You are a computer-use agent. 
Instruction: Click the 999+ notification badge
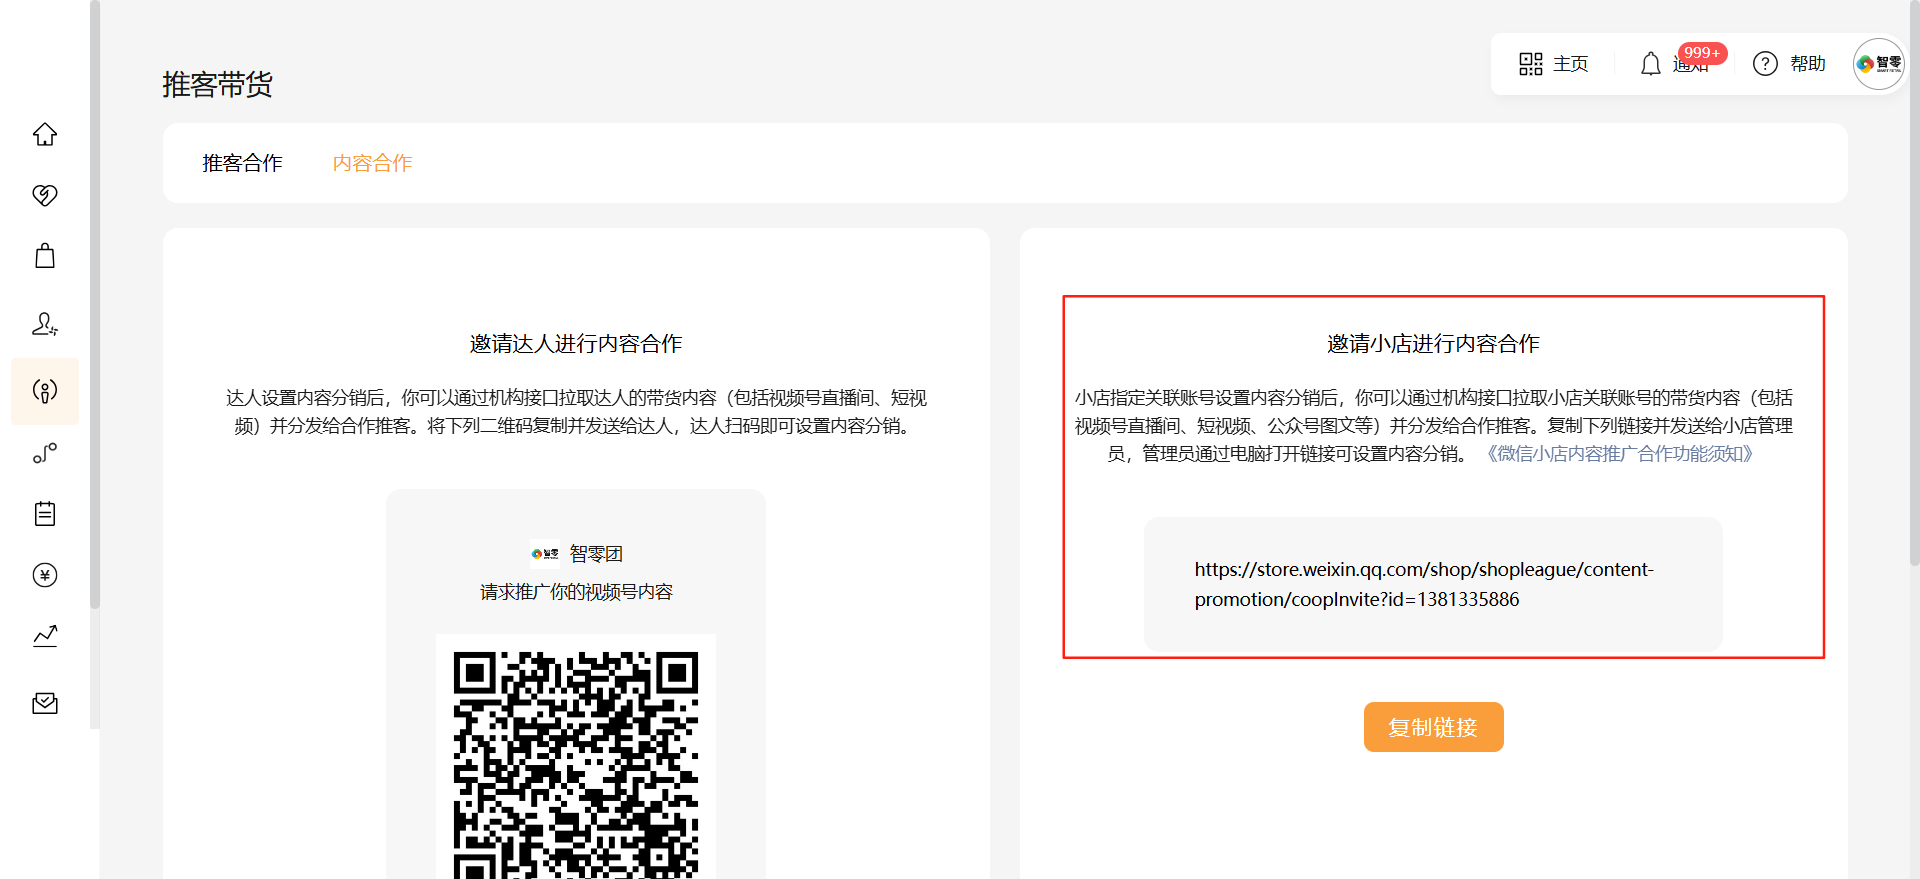tap(1702, 53)
